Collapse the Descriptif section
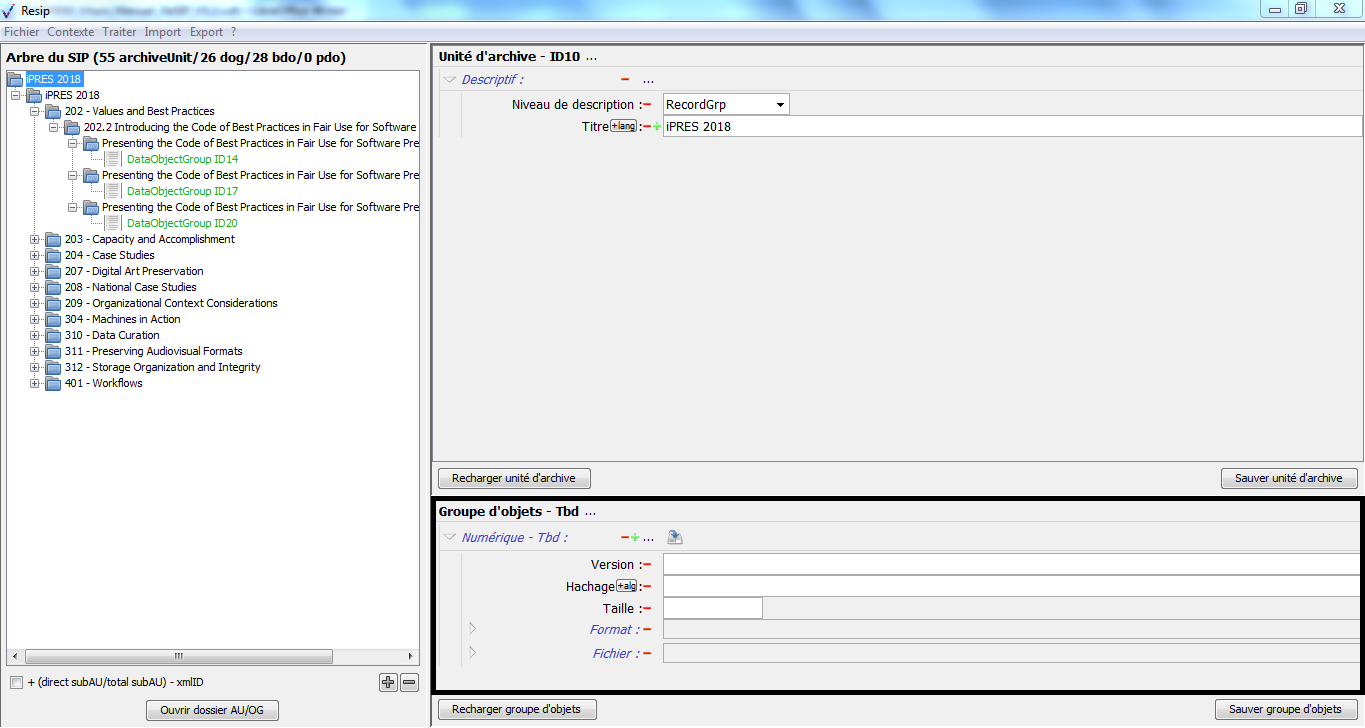Image resolution: width=1365 pixels, height=728 pixels. 450,80
